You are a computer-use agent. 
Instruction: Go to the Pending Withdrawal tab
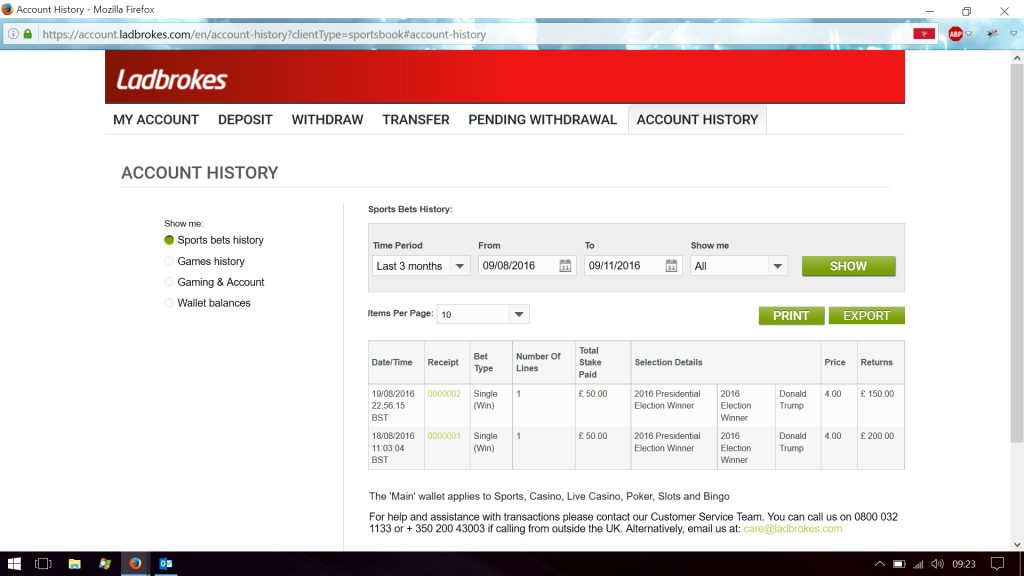pos(543,120)
